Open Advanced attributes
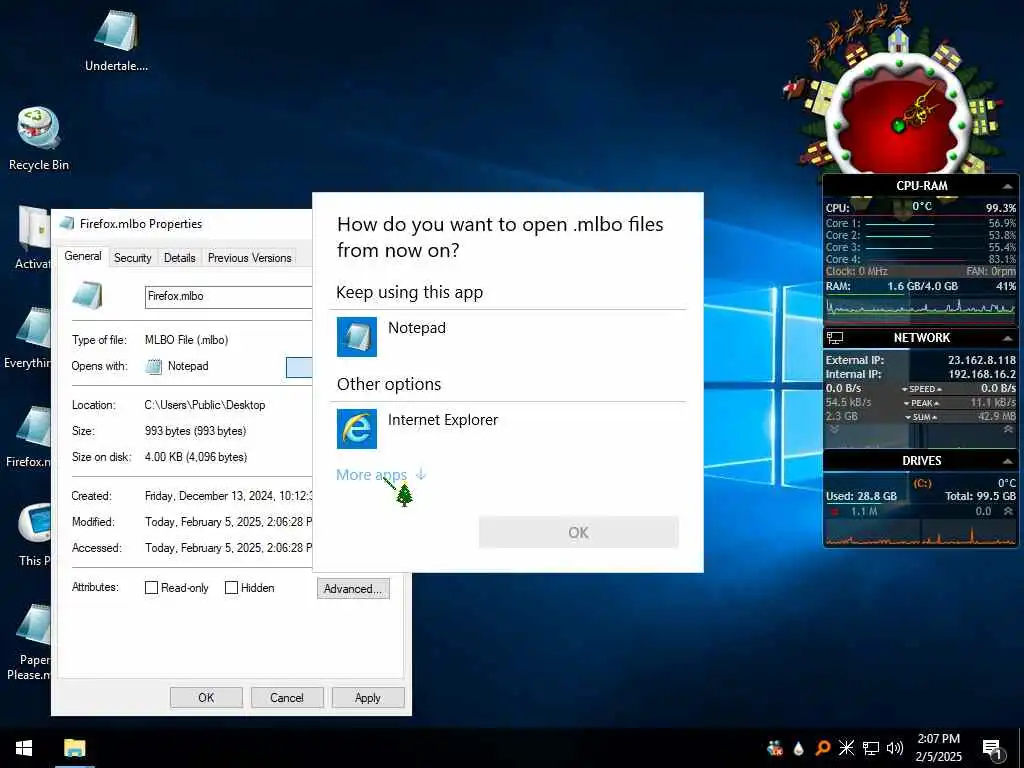This screenshot has height=768, width=1024. [353, 588]
